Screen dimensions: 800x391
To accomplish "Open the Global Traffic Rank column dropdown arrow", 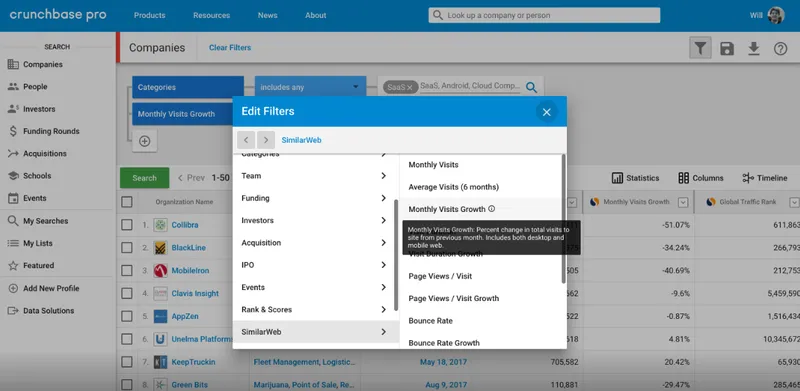I will [794, 202].
